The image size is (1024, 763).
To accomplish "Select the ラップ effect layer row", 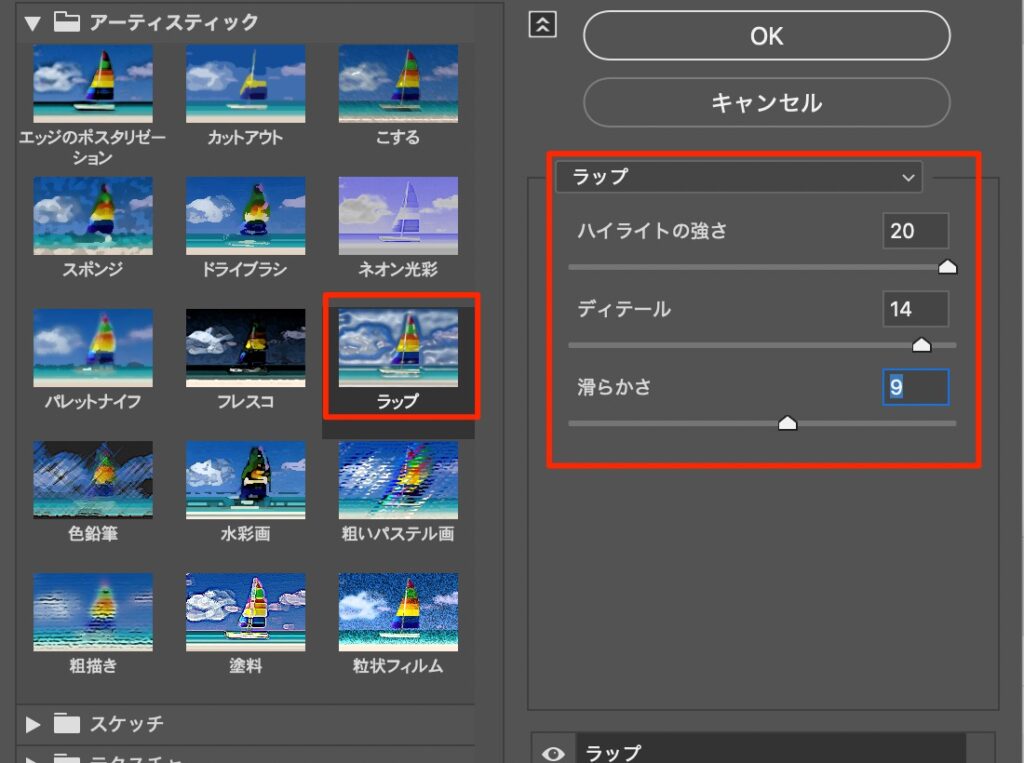I will [770, 753].
